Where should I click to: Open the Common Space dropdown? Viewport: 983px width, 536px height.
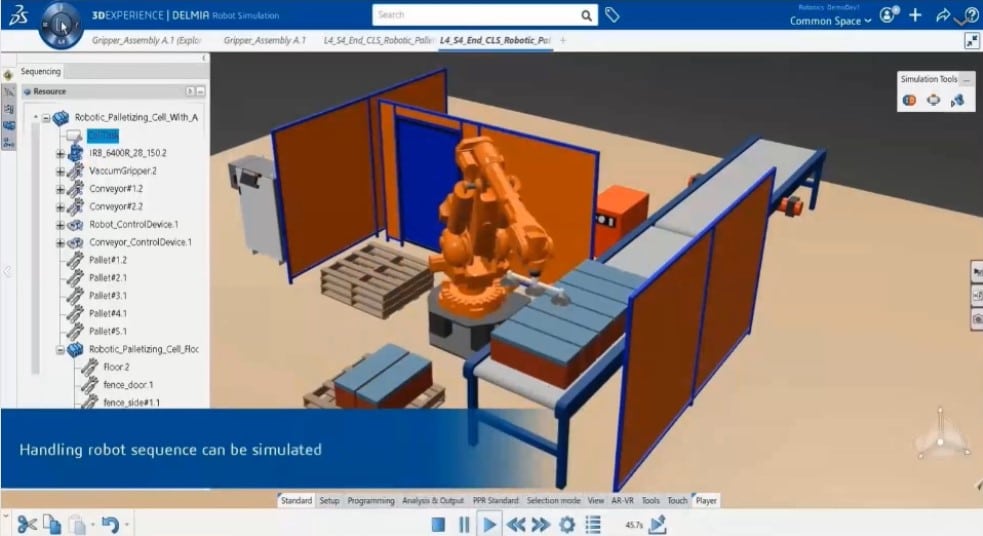point(830,21)
